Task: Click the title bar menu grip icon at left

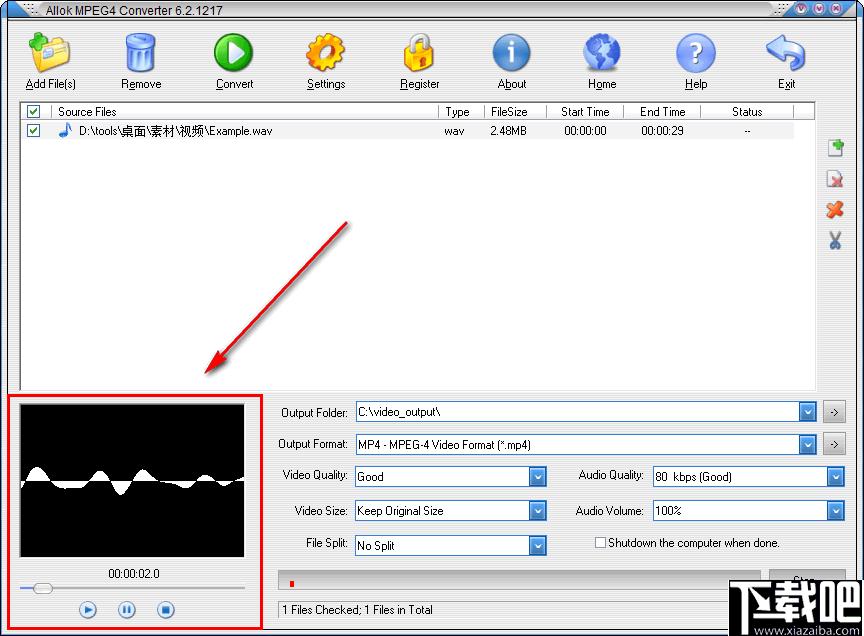Action: tap(30, 8)
